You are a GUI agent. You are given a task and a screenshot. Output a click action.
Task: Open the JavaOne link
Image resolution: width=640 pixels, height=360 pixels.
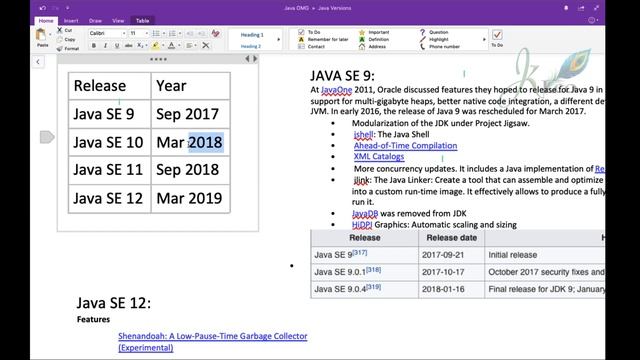(336, 90)
